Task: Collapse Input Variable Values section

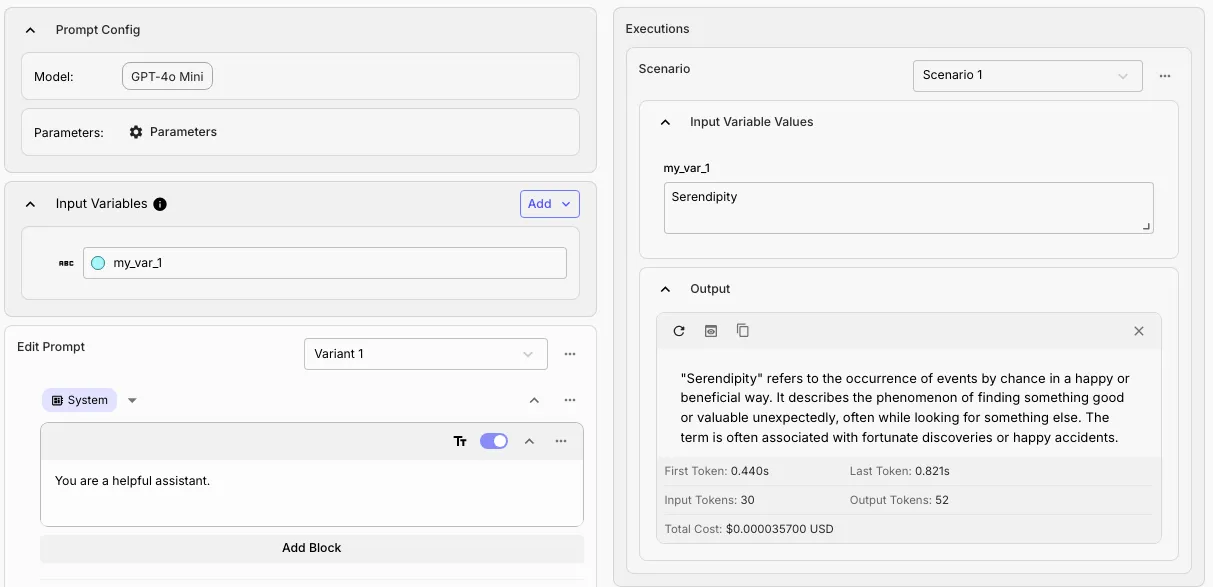Action: (x=665, y=122)
